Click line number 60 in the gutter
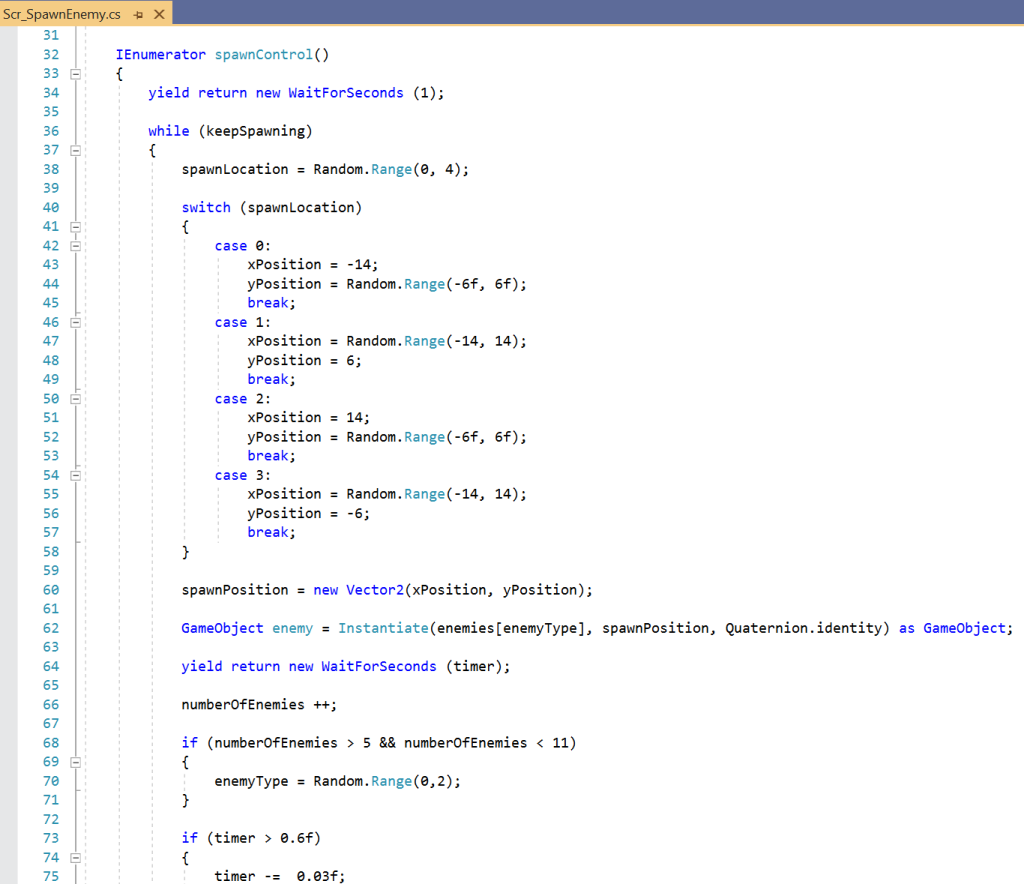This screenshot has width=1024, height=884. point(51,590)
